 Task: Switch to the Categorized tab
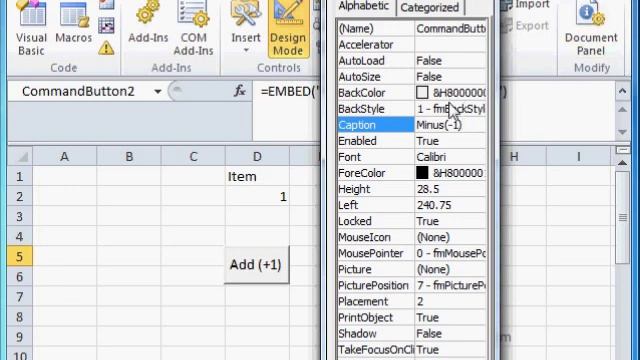tap(429, 7)
